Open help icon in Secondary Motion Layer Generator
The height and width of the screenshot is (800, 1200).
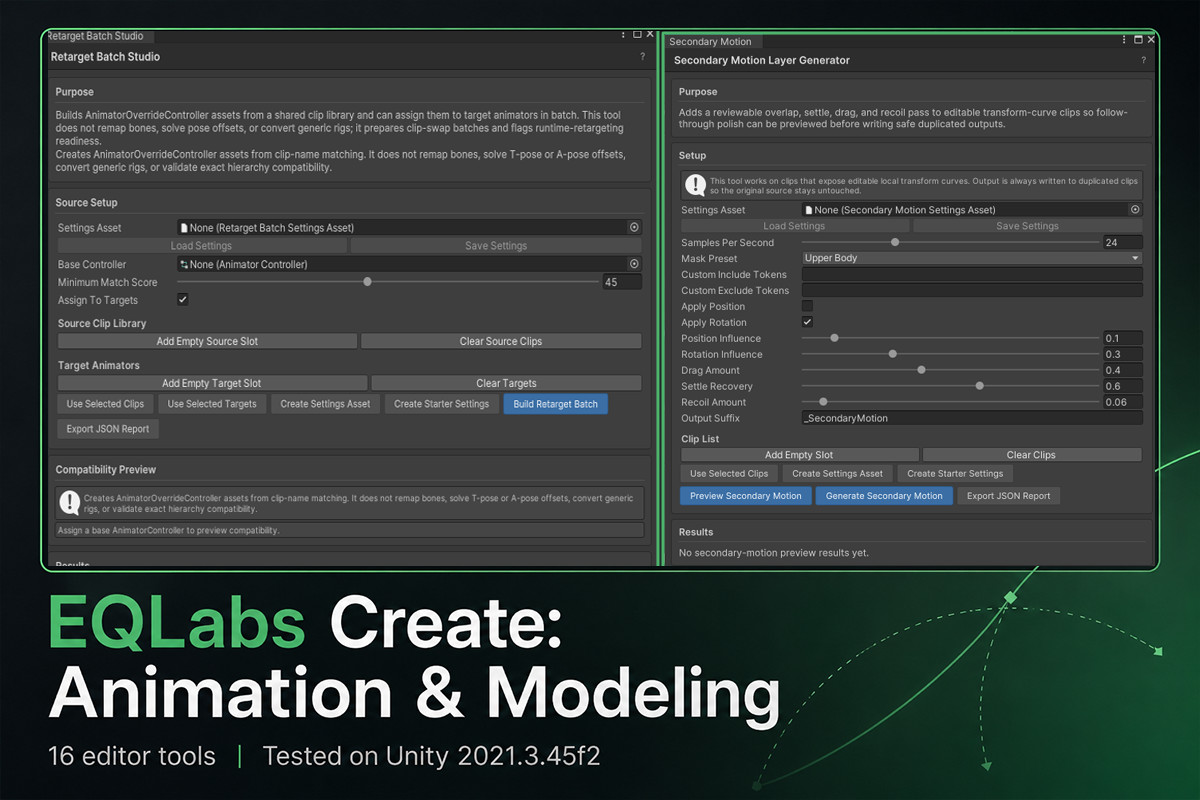pyautogui.click(x=1143, y=61)
